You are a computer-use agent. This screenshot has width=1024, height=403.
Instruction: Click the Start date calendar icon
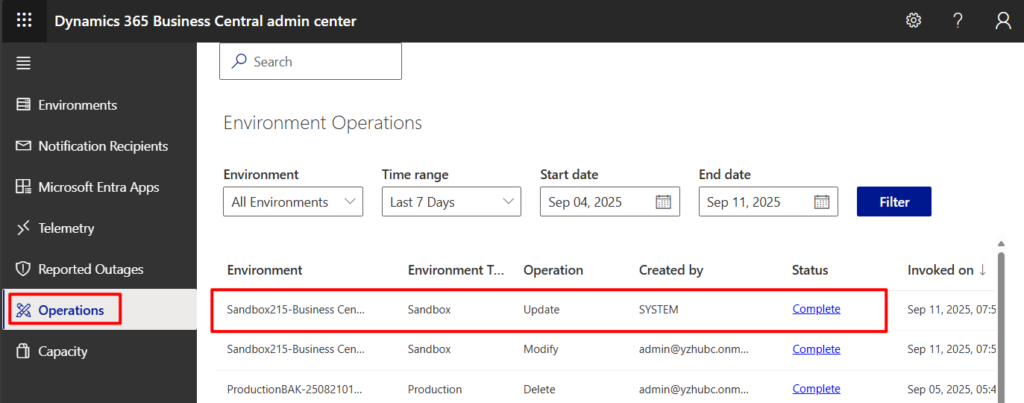click(663, 202)
